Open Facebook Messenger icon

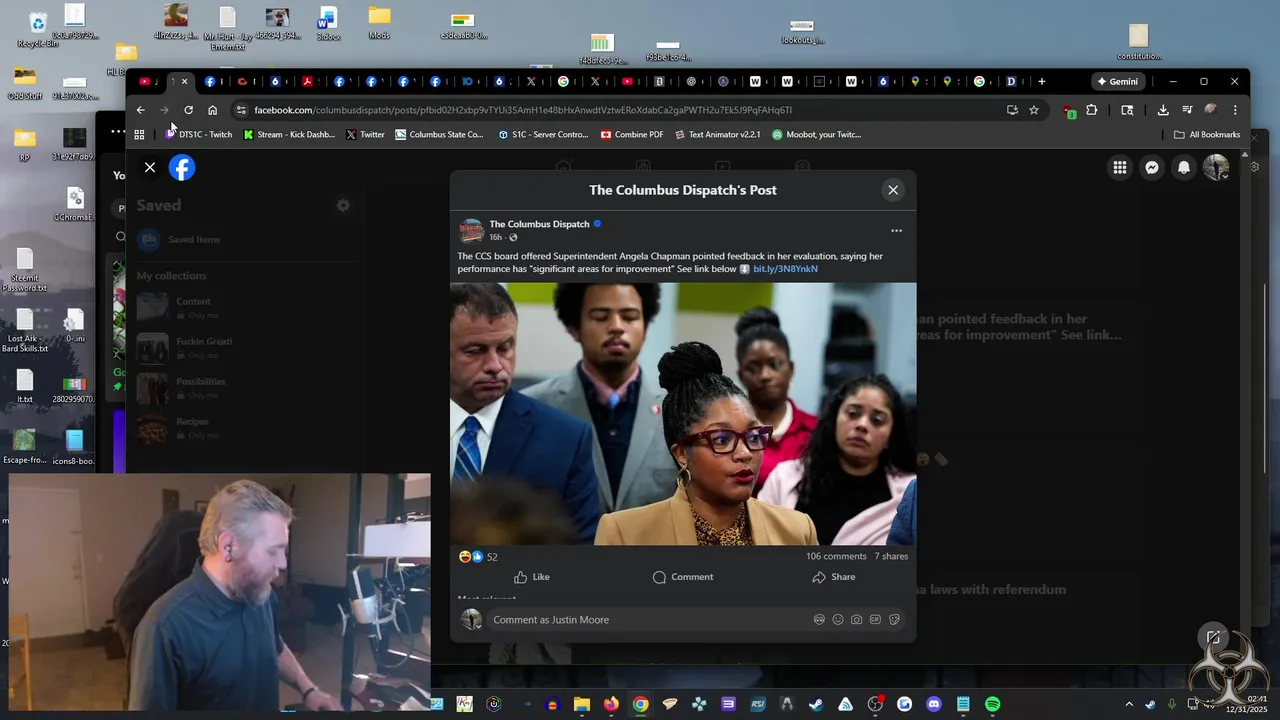[x=1152, y=168]
